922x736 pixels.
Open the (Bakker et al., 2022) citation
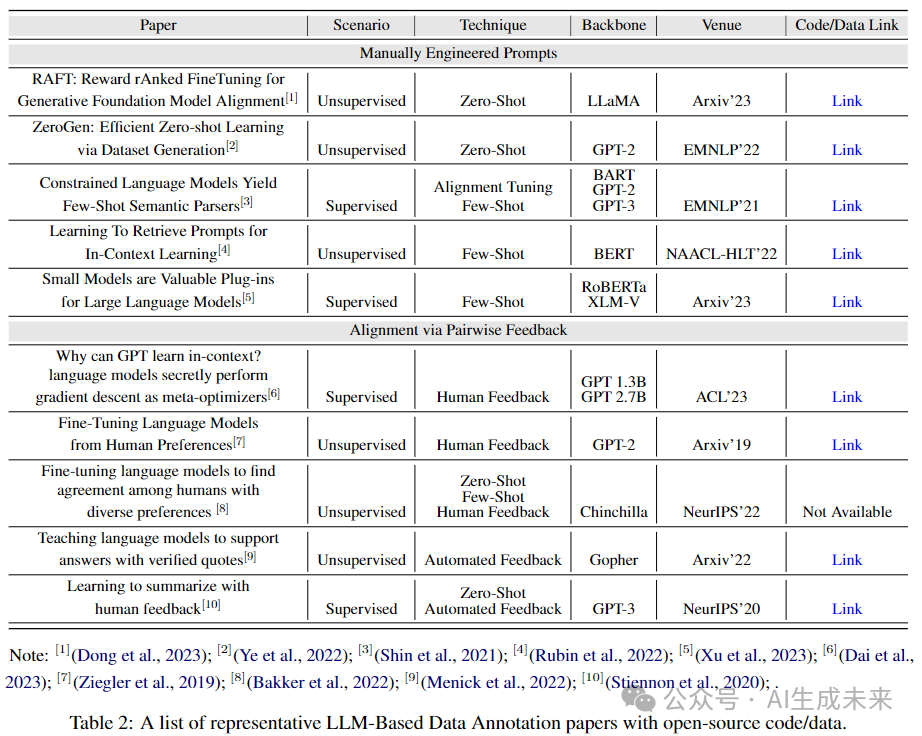pyautogui.click(x=320, y=682)
